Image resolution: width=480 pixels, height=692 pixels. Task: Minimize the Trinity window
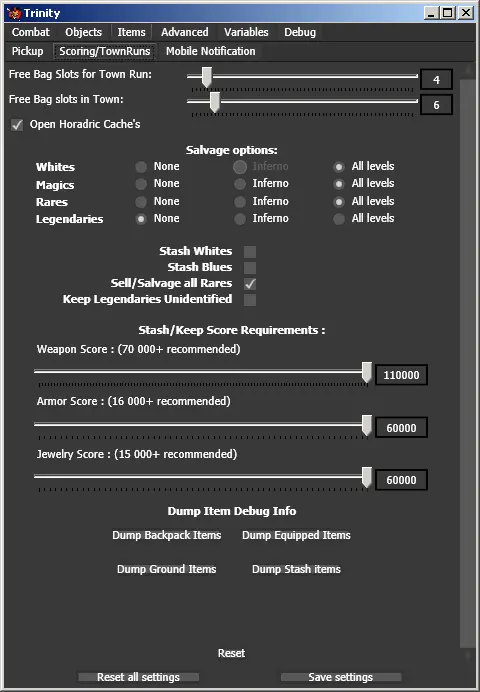431,13
